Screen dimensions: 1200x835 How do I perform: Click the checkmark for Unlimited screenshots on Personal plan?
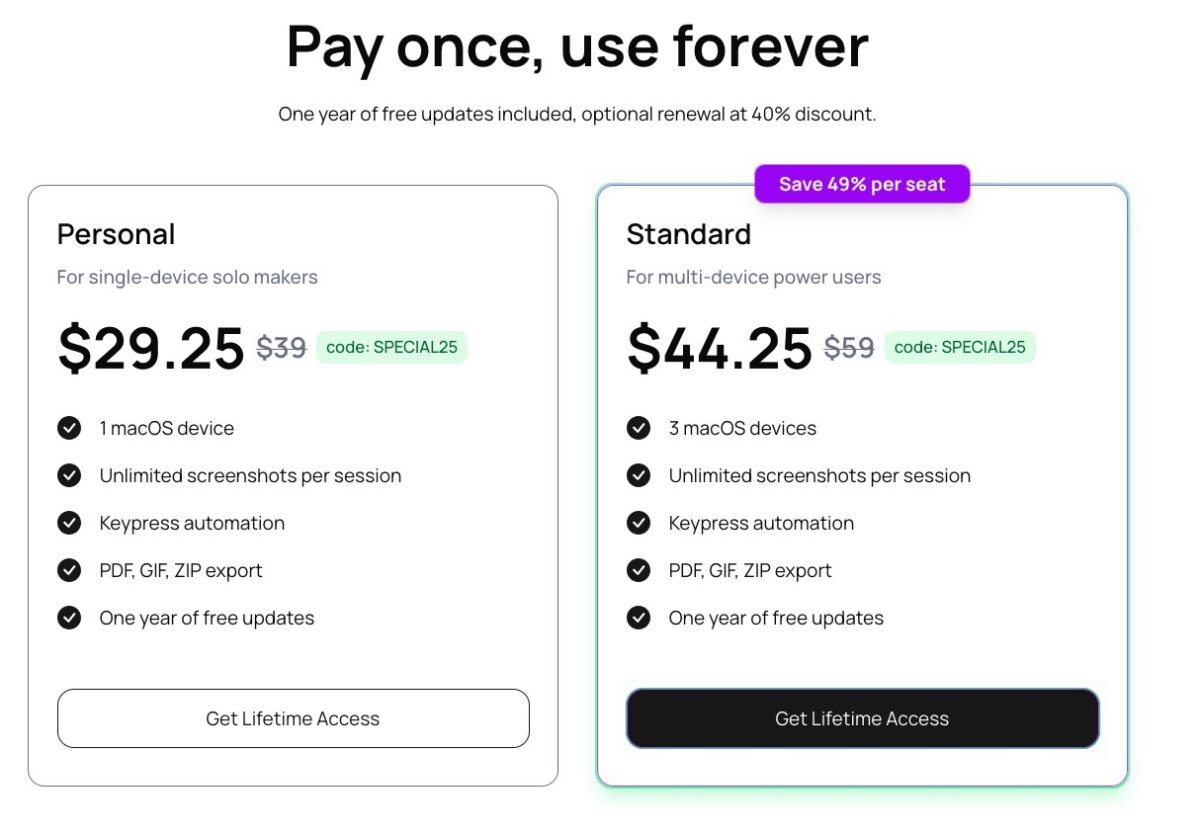point(69,476)
